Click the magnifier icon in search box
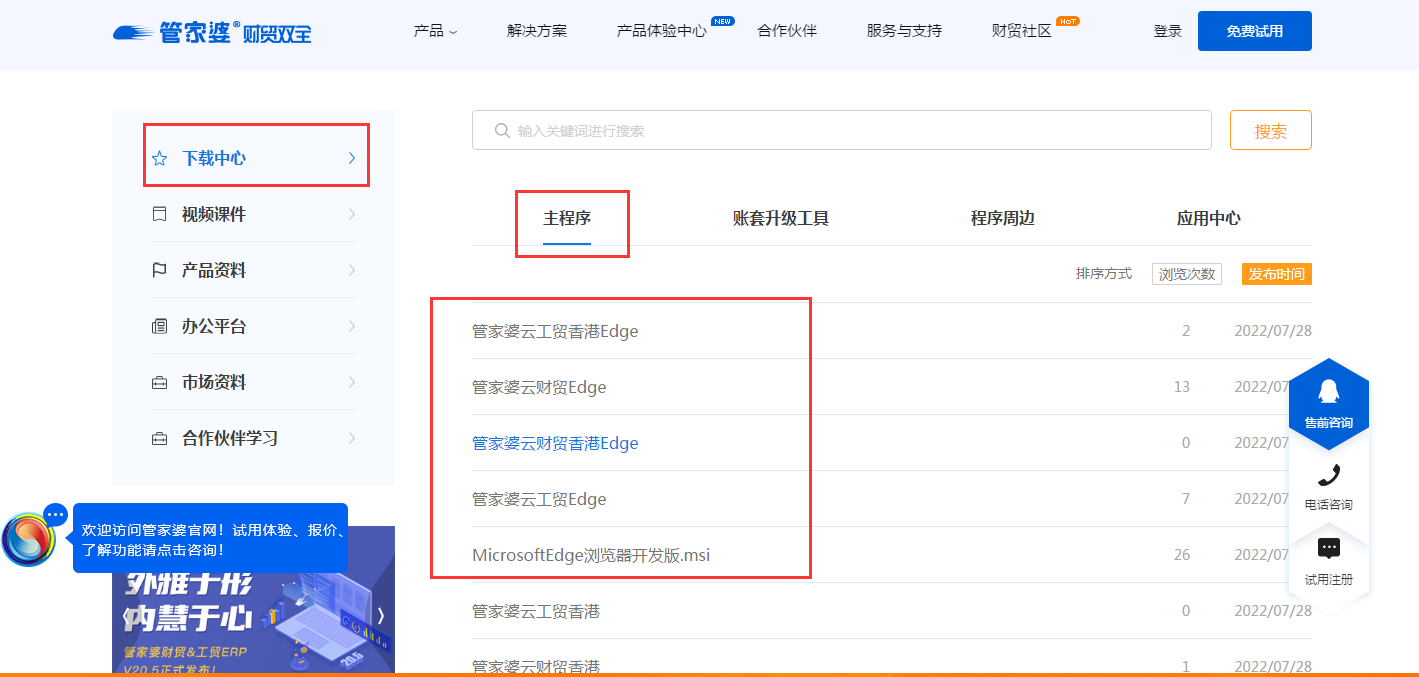 (502, 131)
